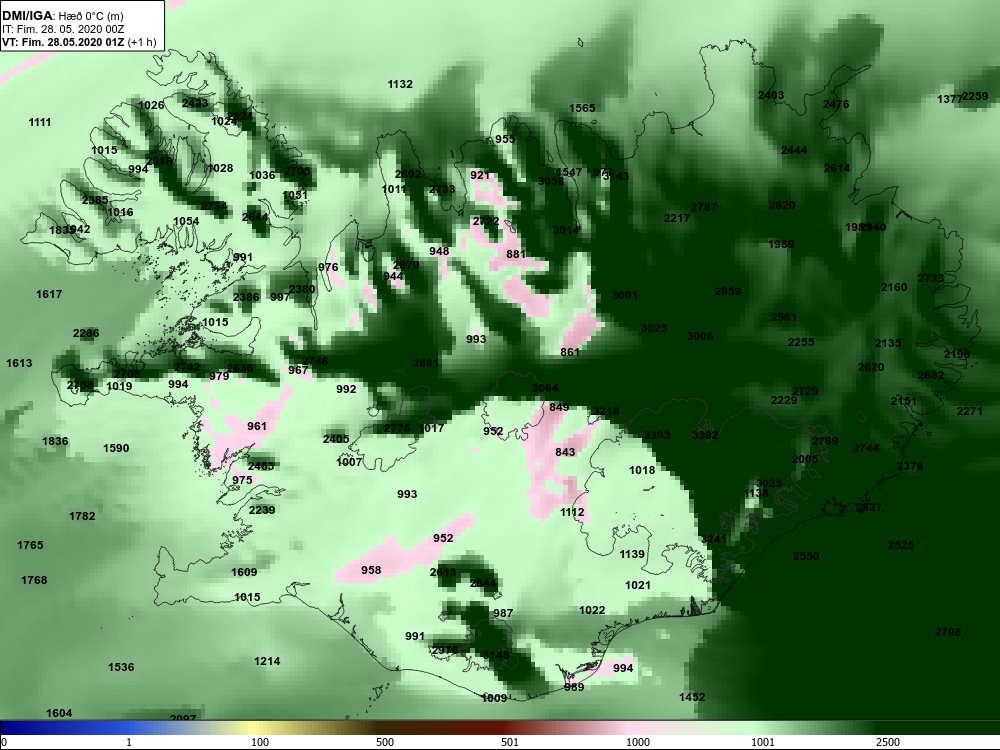Click the map value '2005'
Viewport: 1000px width, 750px height.
pos(805,459)
